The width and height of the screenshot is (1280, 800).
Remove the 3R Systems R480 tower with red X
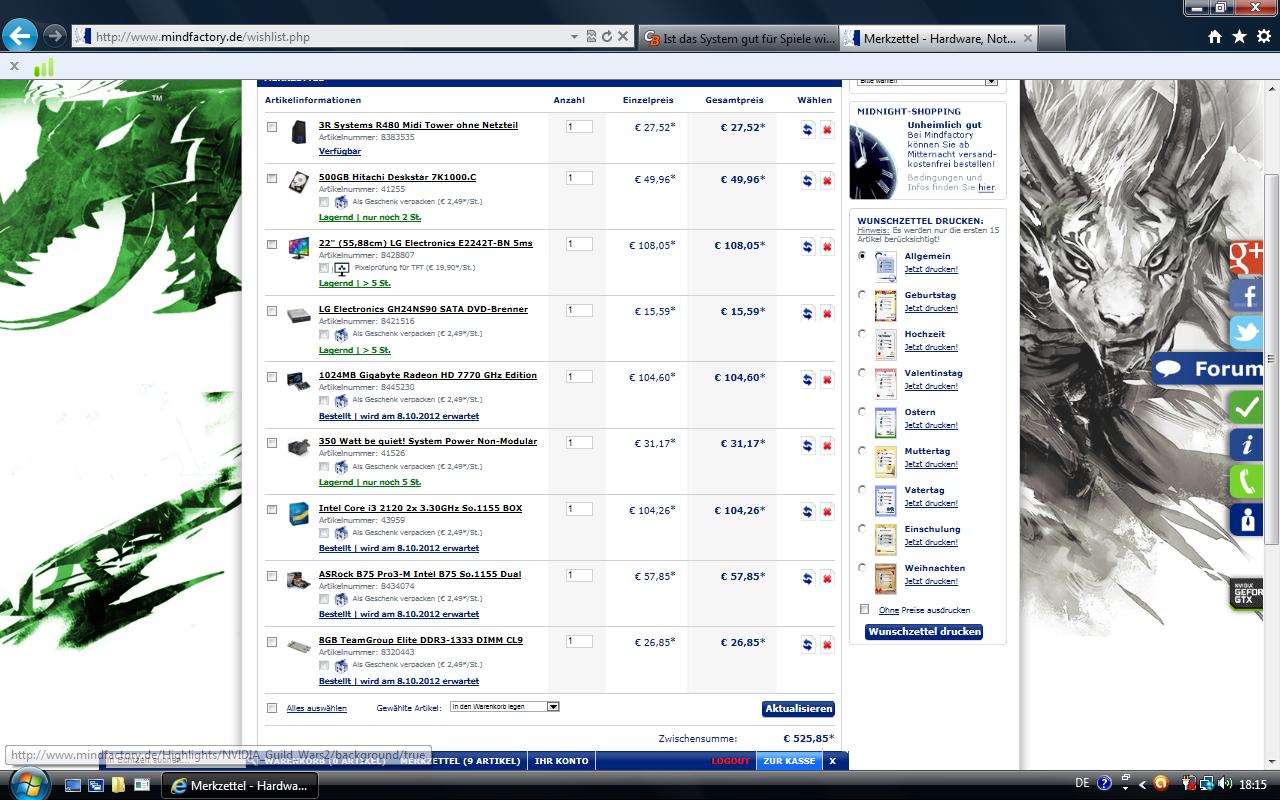(827, 129)
